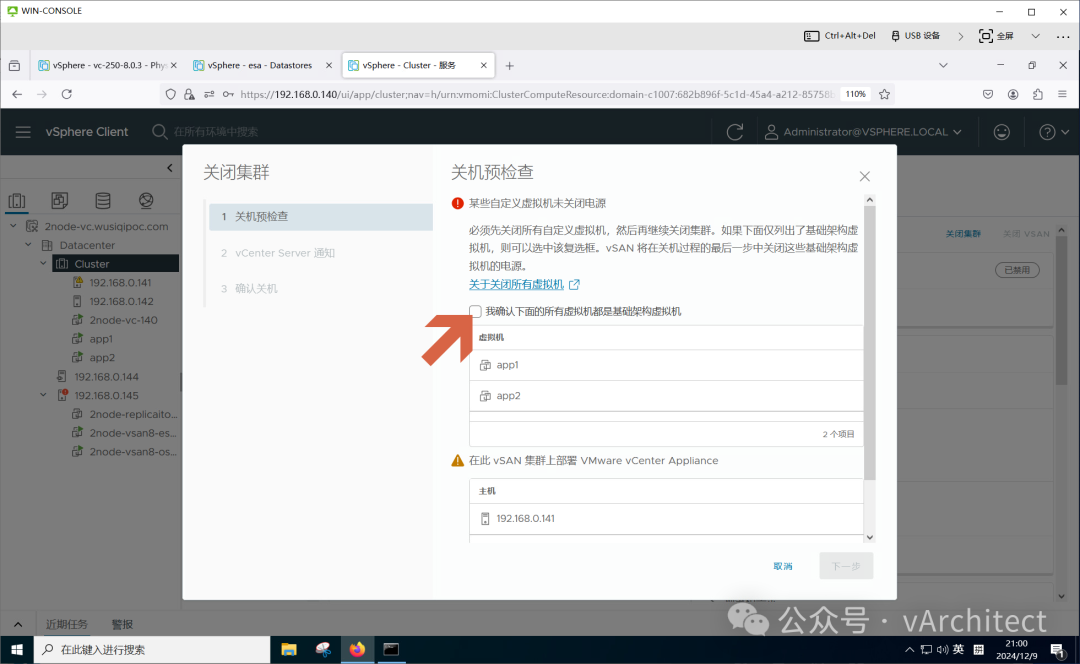Image resolution: width=1080 pixels, height=664 pixels.
Task: Open the Hosts and Clusters inventory icon
Action: 17,200
